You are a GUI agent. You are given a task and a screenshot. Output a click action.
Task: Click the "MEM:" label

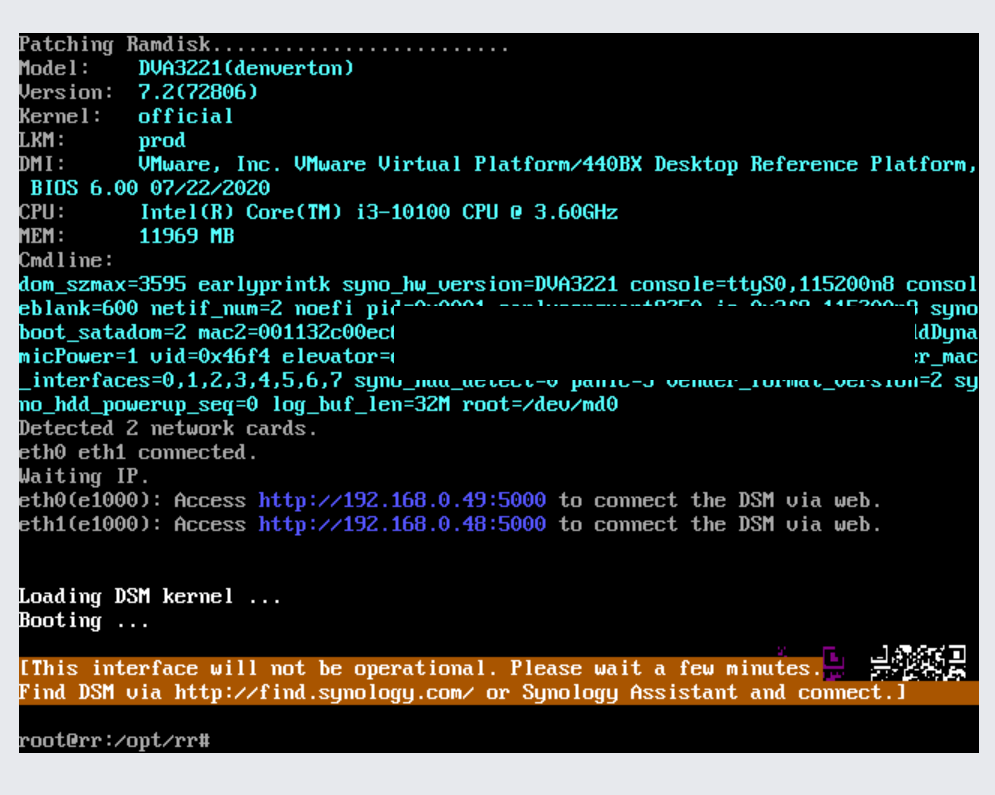pos(42,237)
